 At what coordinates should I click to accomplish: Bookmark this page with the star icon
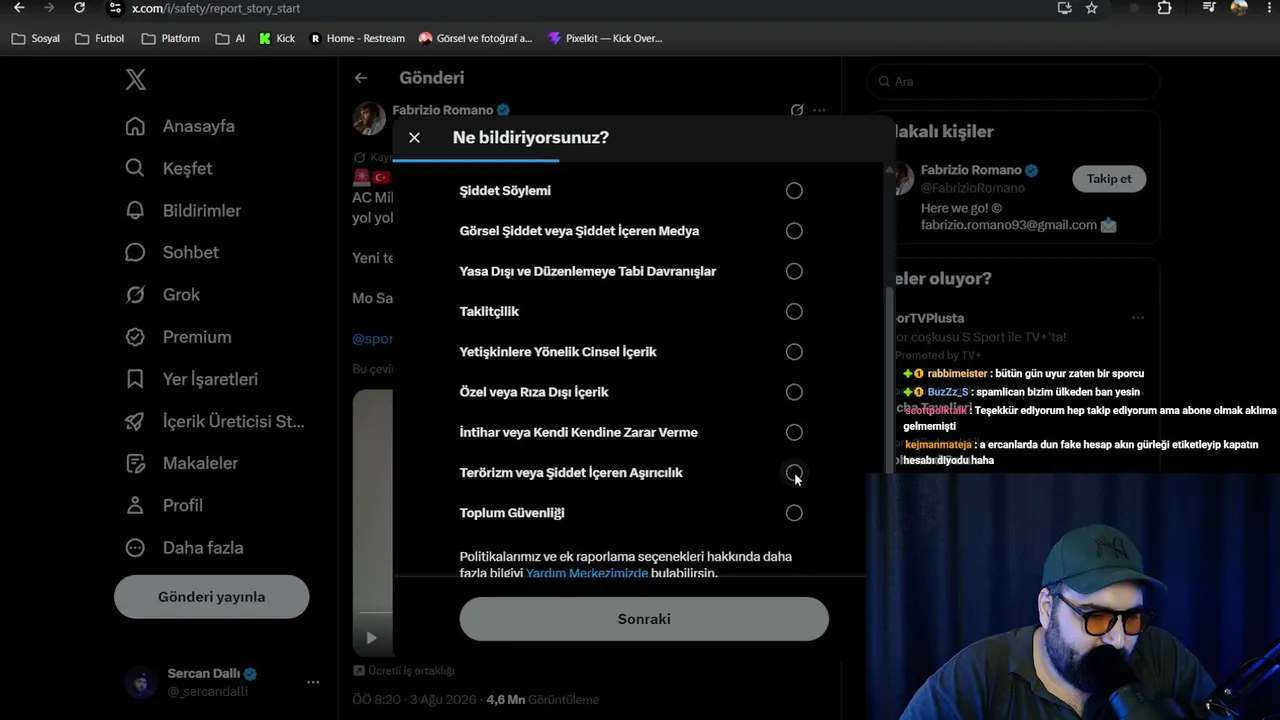point(1092,8)
